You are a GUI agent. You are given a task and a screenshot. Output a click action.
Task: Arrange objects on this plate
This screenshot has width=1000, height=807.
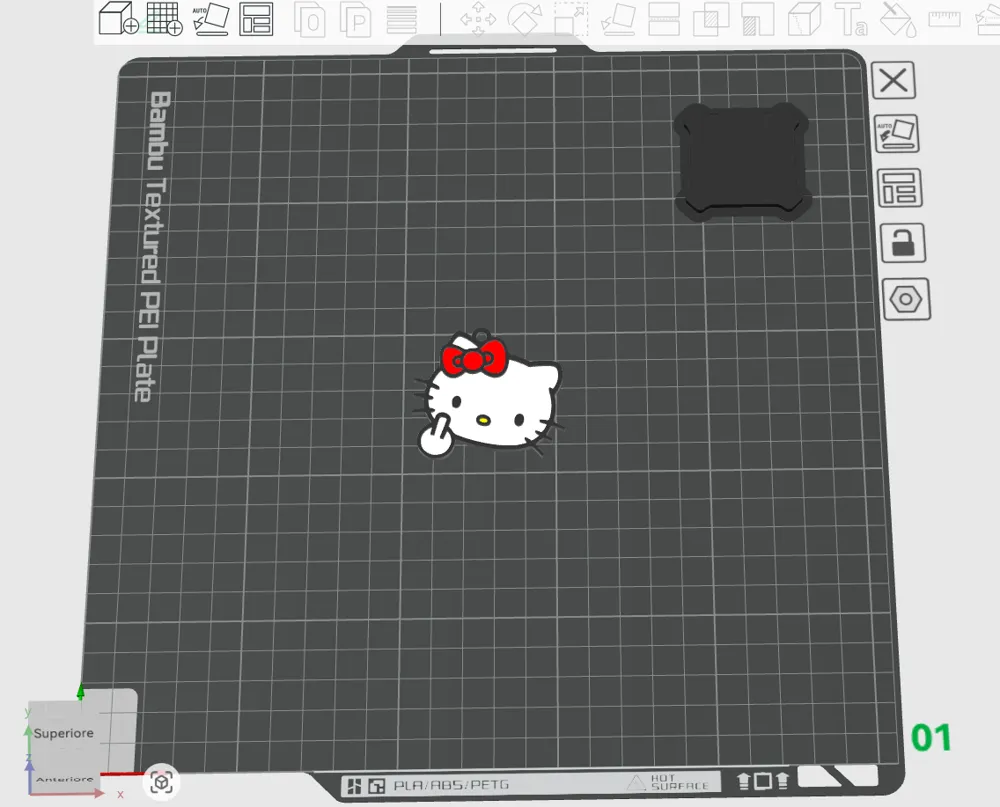click(900, 188)
